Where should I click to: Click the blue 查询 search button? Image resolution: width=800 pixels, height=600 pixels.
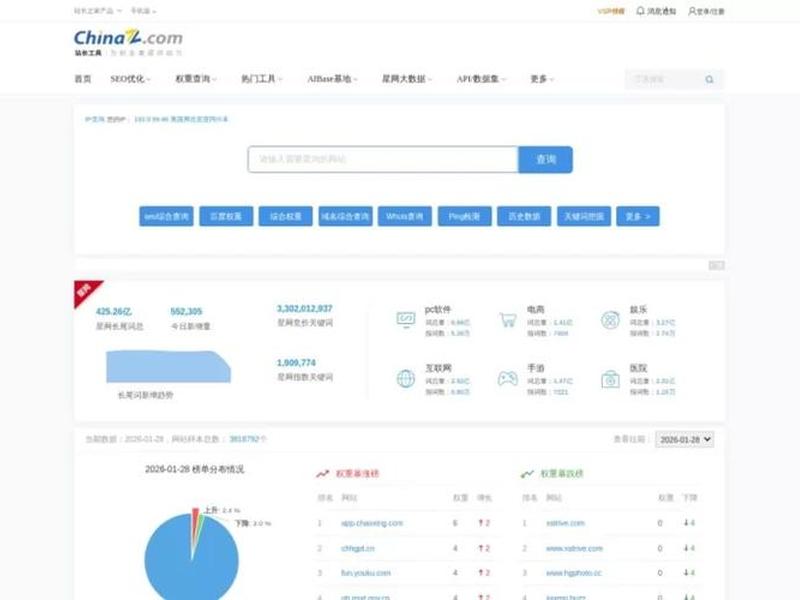(x=545, y=160)
